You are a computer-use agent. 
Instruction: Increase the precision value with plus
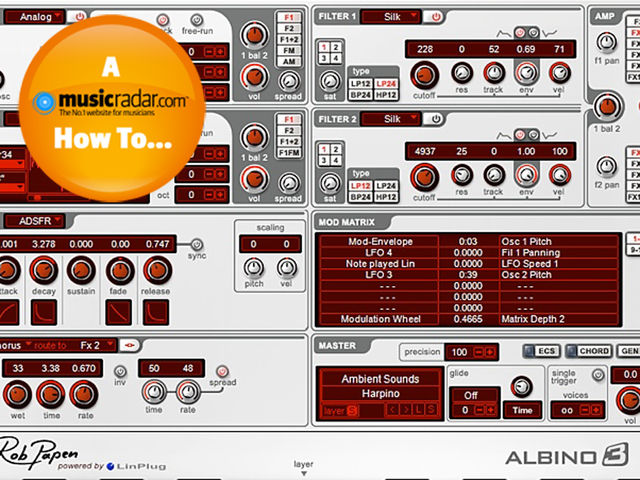490,352
